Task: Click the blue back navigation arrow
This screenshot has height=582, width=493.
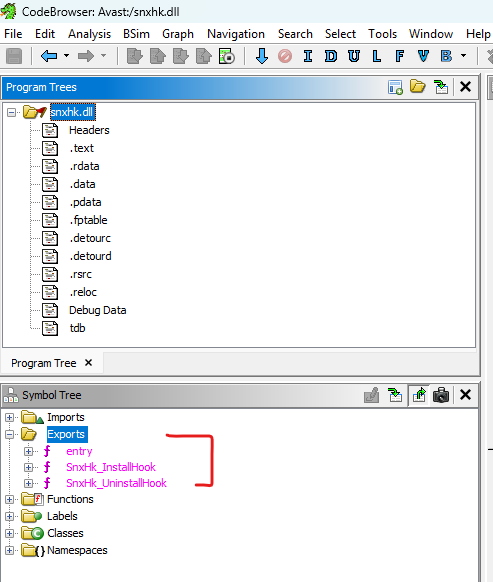Action: coord(49,56)
